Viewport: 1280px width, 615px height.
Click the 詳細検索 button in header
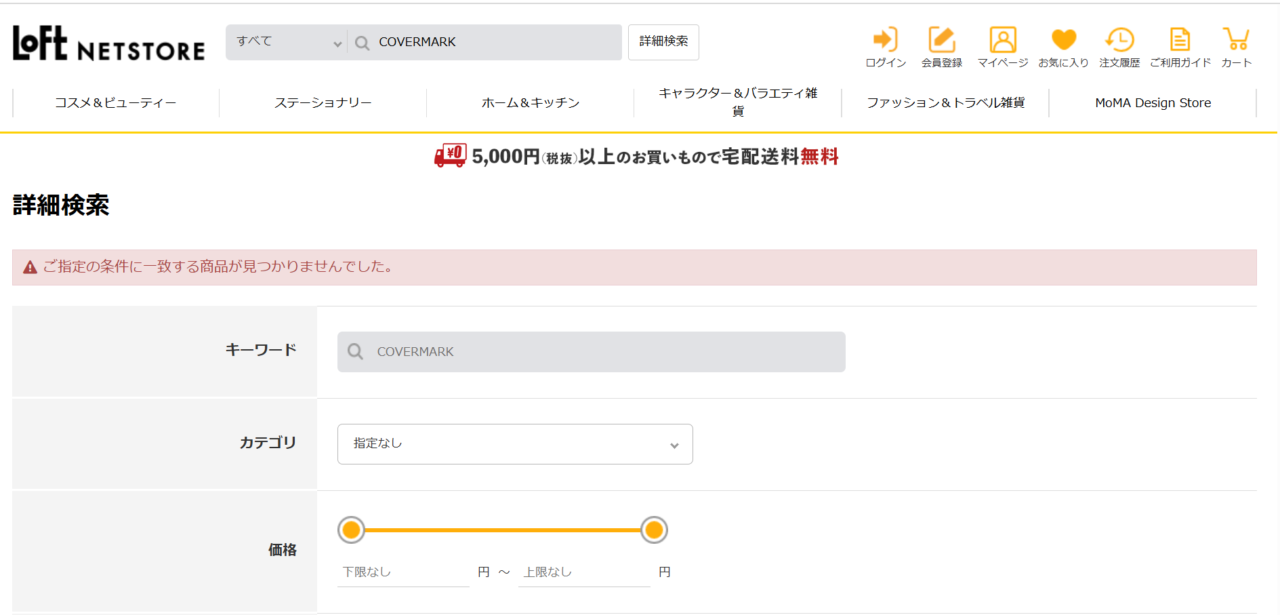(x=663, y=42)
